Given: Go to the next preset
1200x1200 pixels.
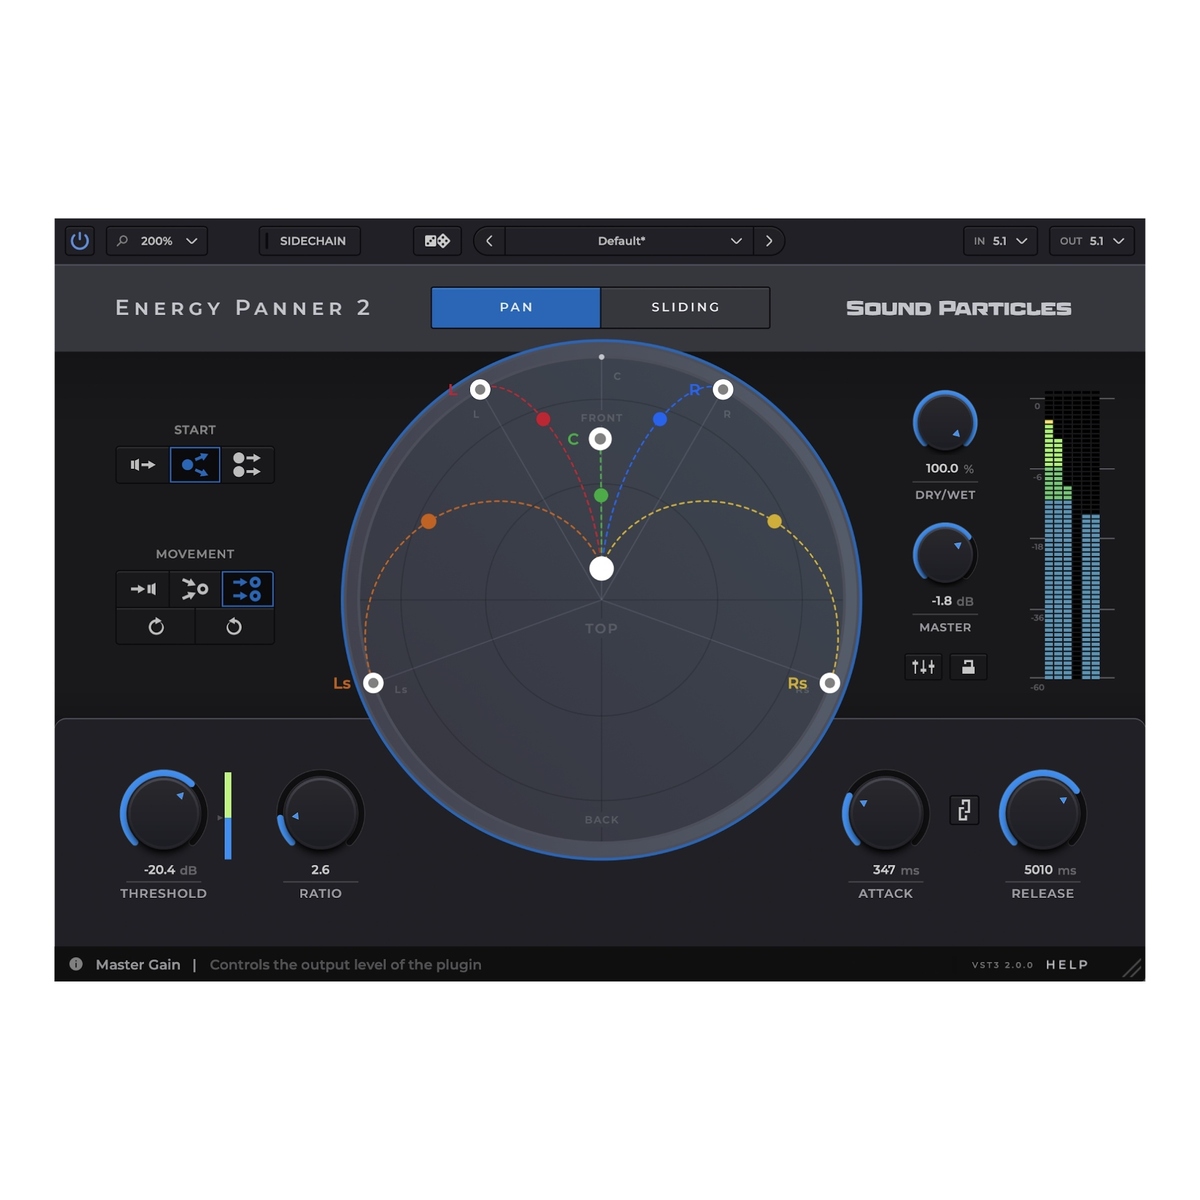Looking at the screenshot, I should [769, 241].
